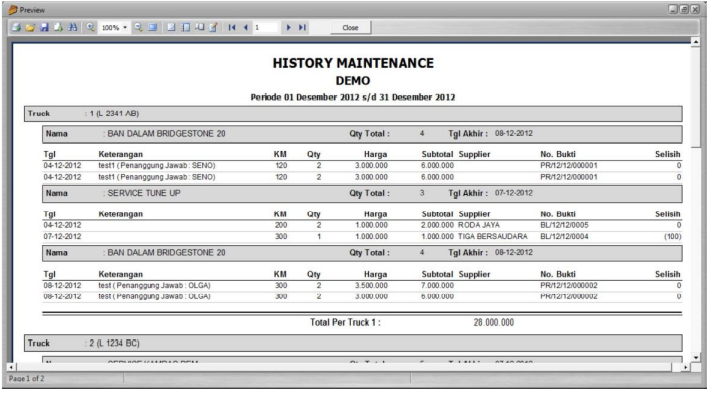Click supplier RODA JAYA cell

click(479, 225)
